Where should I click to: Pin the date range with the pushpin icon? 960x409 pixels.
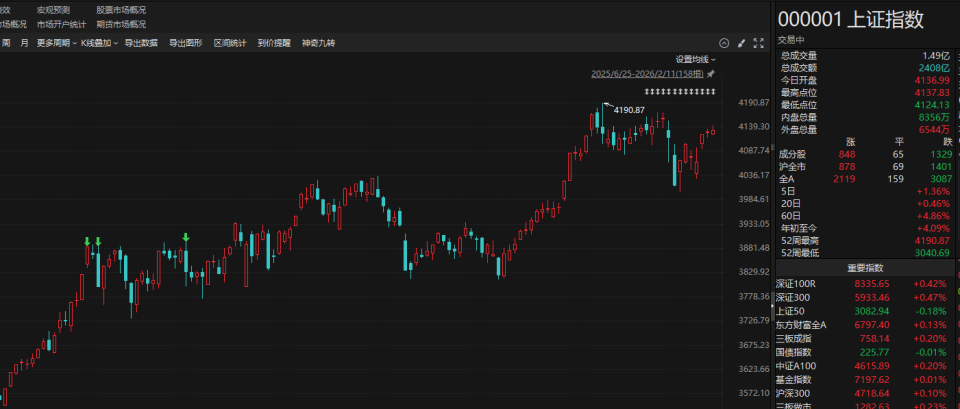point(711,74)
